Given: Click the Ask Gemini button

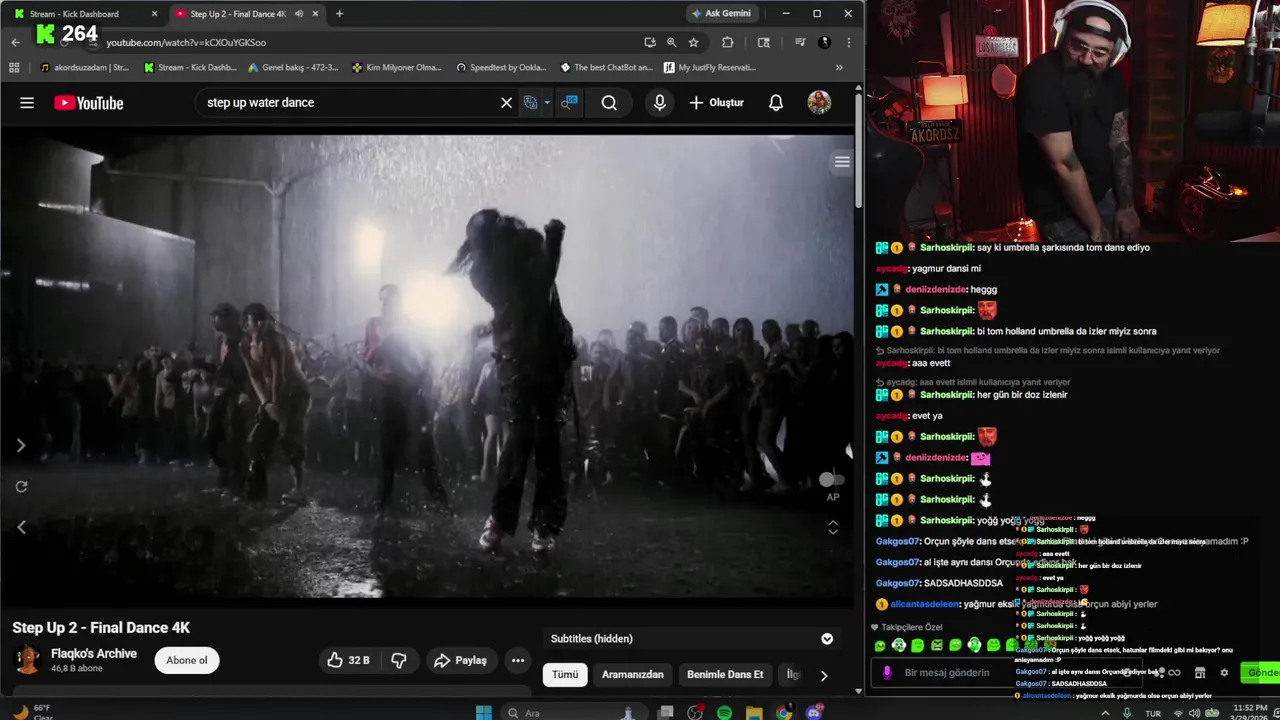Looking at the screenshot, I should 722,13.
